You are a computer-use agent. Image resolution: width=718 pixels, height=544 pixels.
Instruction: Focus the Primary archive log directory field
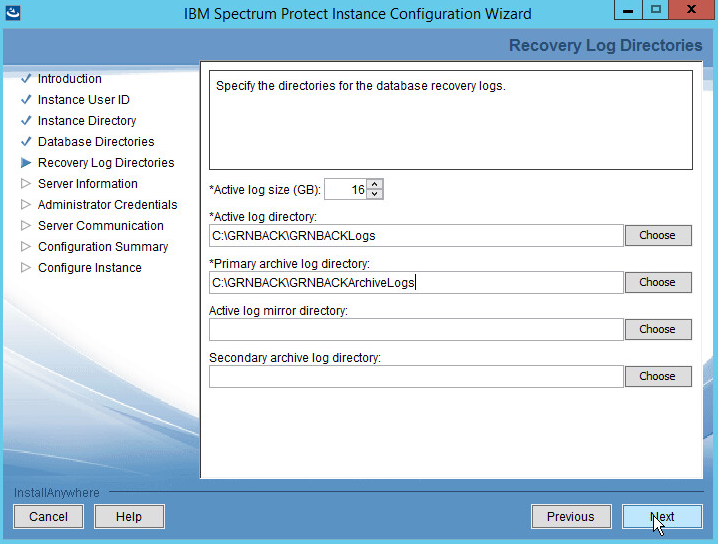pyautogui.click(x=415, y=283)
